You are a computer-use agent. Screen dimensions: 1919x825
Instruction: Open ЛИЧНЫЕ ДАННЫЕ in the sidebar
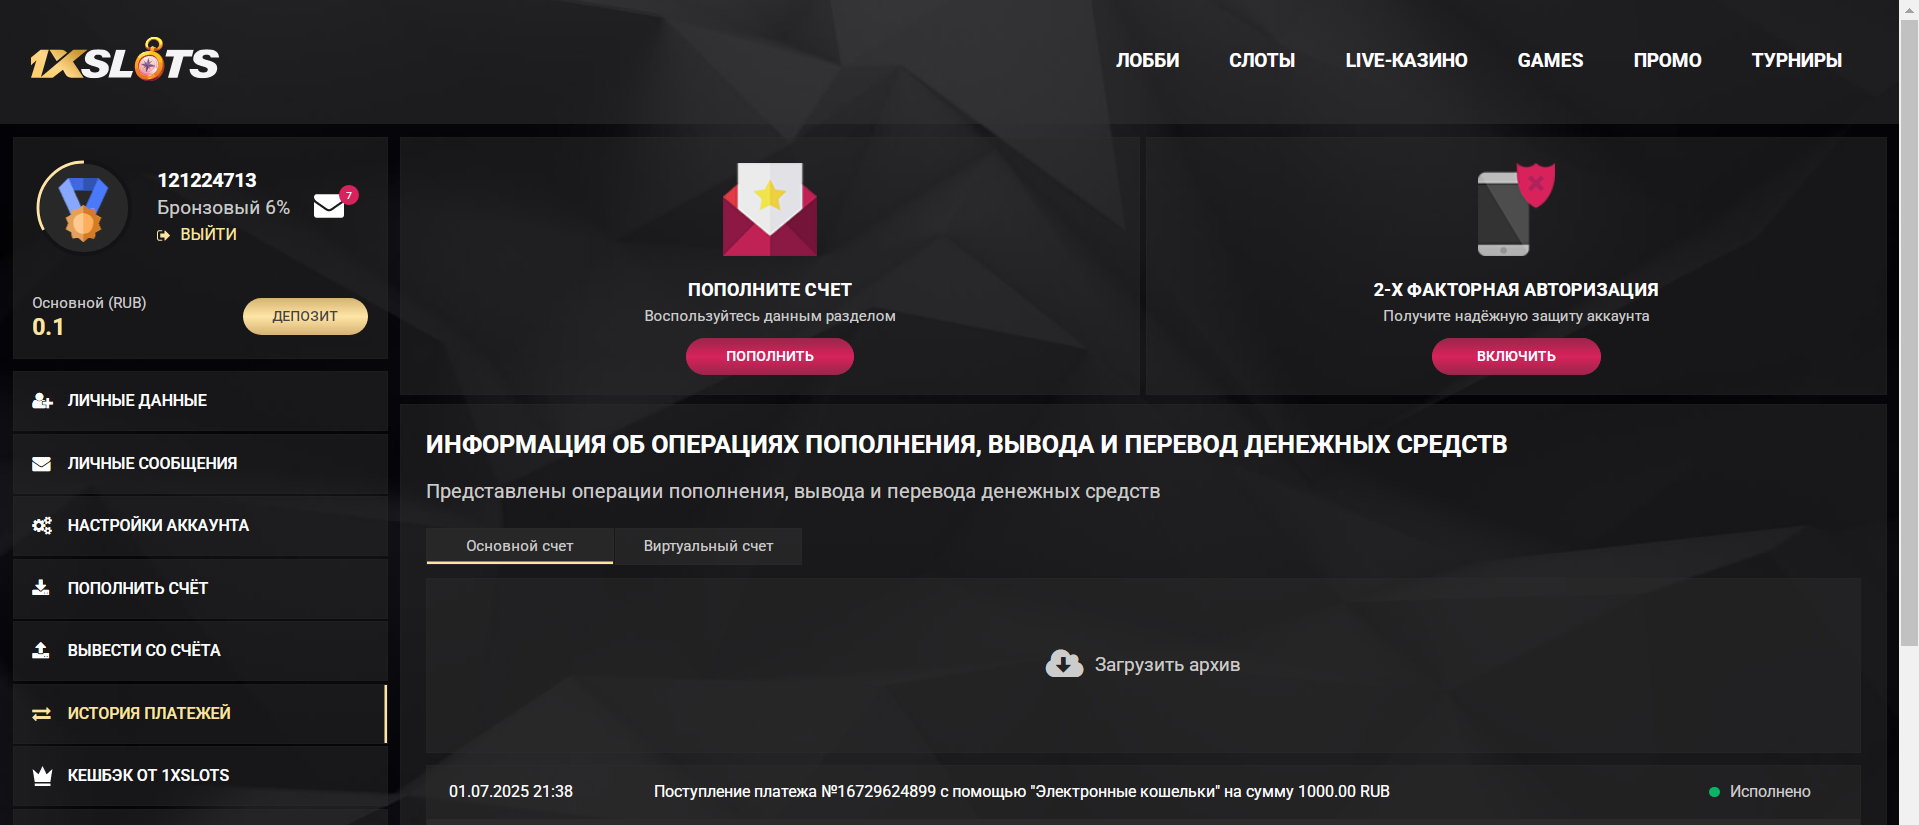[x=200, y=401]
